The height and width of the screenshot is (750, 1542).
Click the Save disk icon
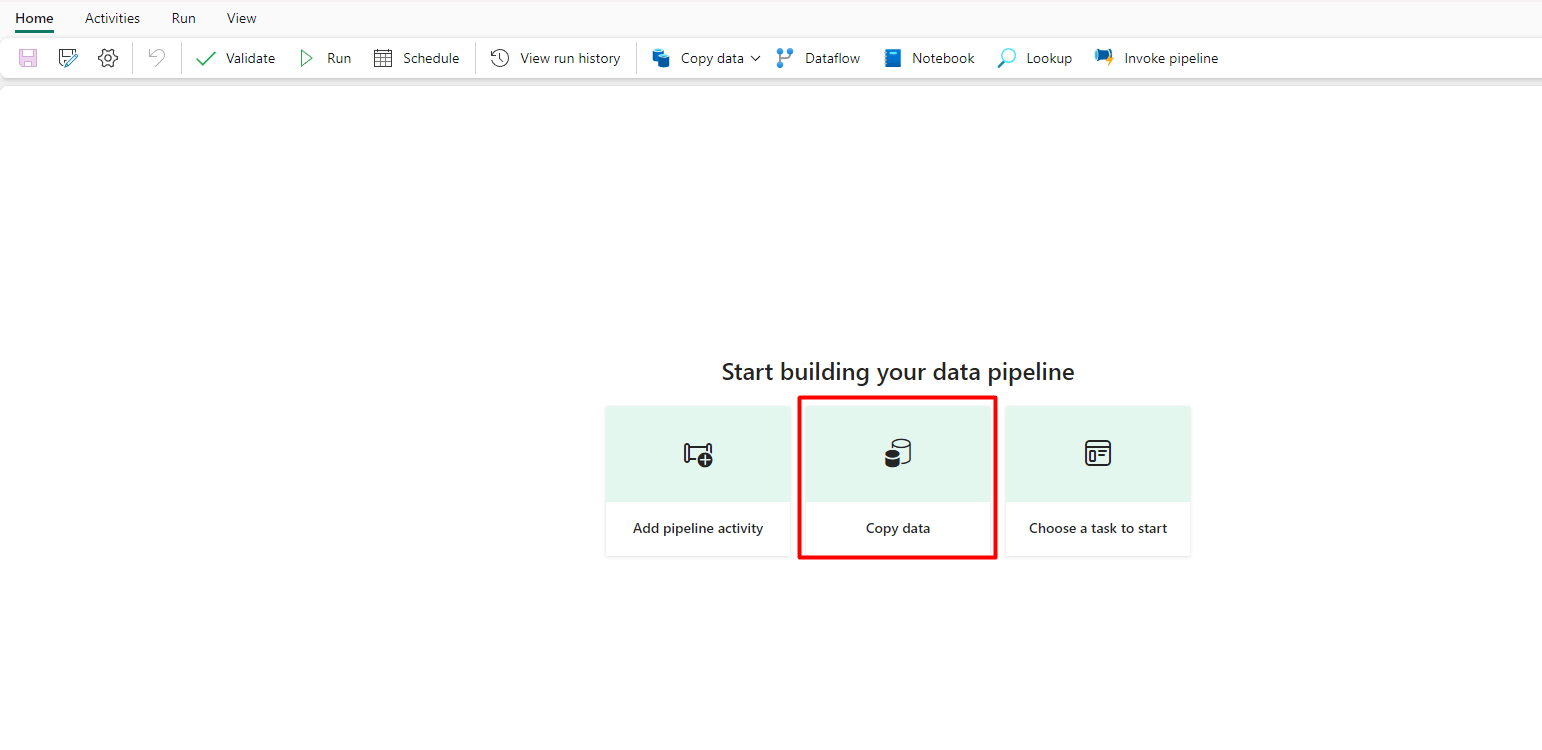pyautogui.click(x=28, y=58)
